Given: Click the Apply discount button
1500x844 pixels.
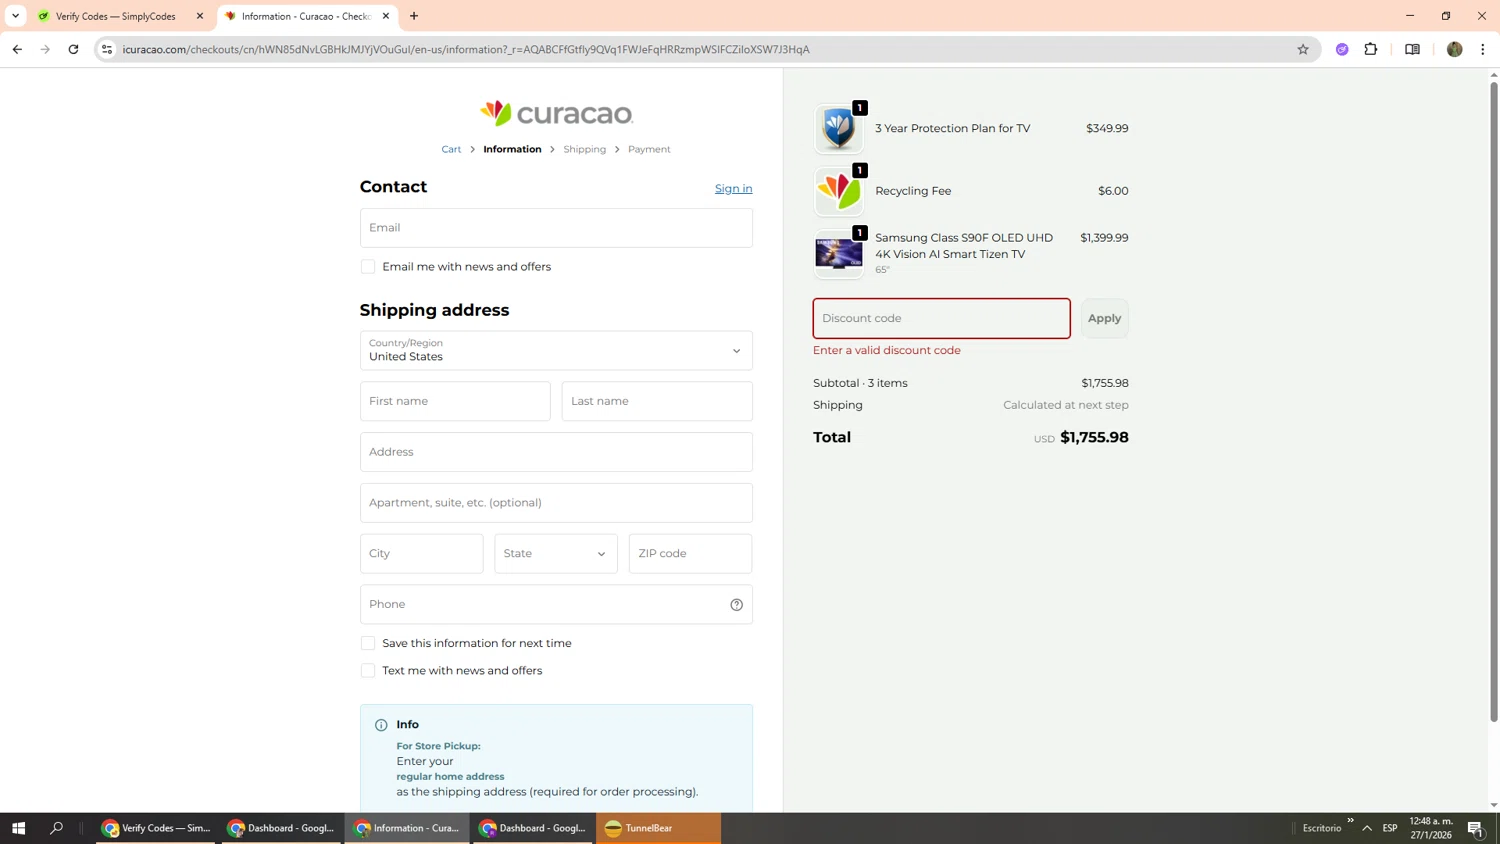Looking at the screenshot, I should 1104,318.
